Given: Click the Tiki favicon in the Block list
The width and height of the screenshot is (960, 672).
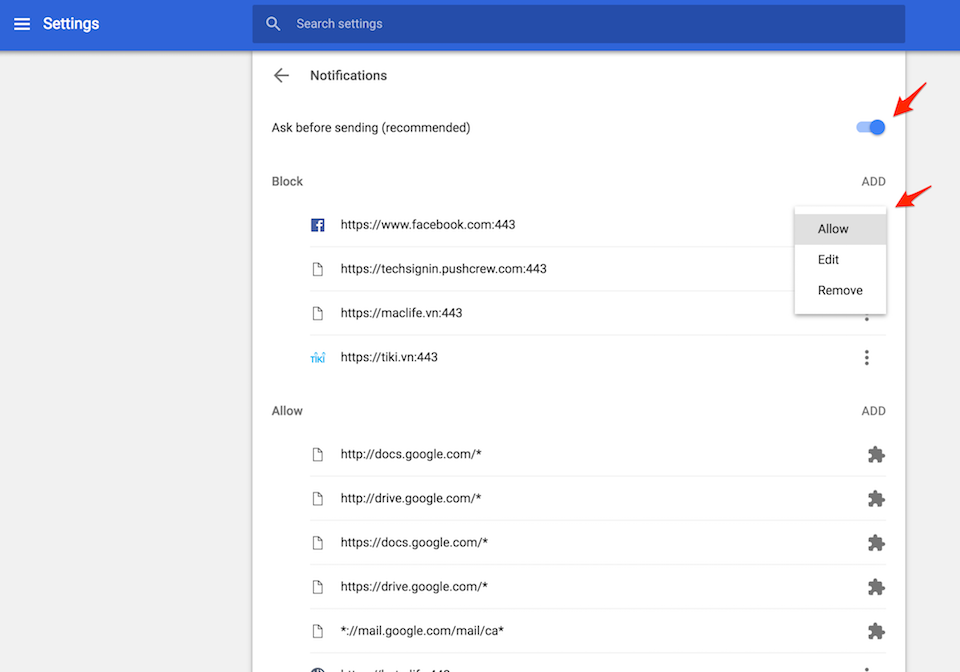Looking at the screenshot, I should coord(317,356).
